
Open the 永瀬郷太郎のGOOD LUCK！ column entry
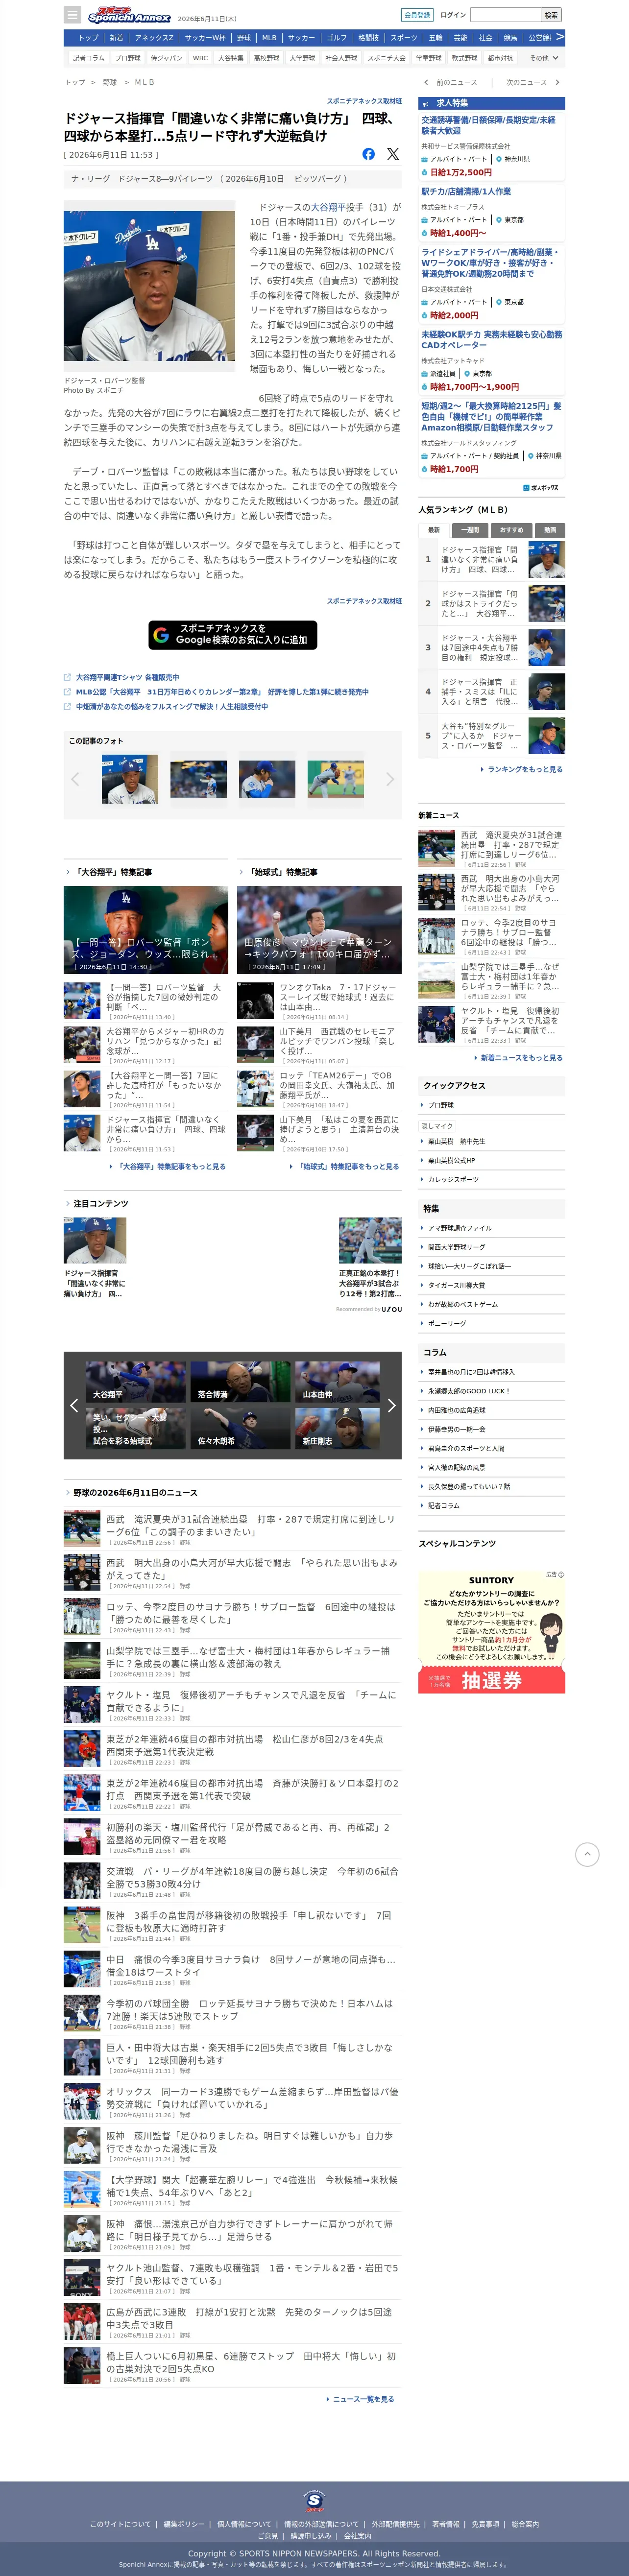[x=468, y=1391]
